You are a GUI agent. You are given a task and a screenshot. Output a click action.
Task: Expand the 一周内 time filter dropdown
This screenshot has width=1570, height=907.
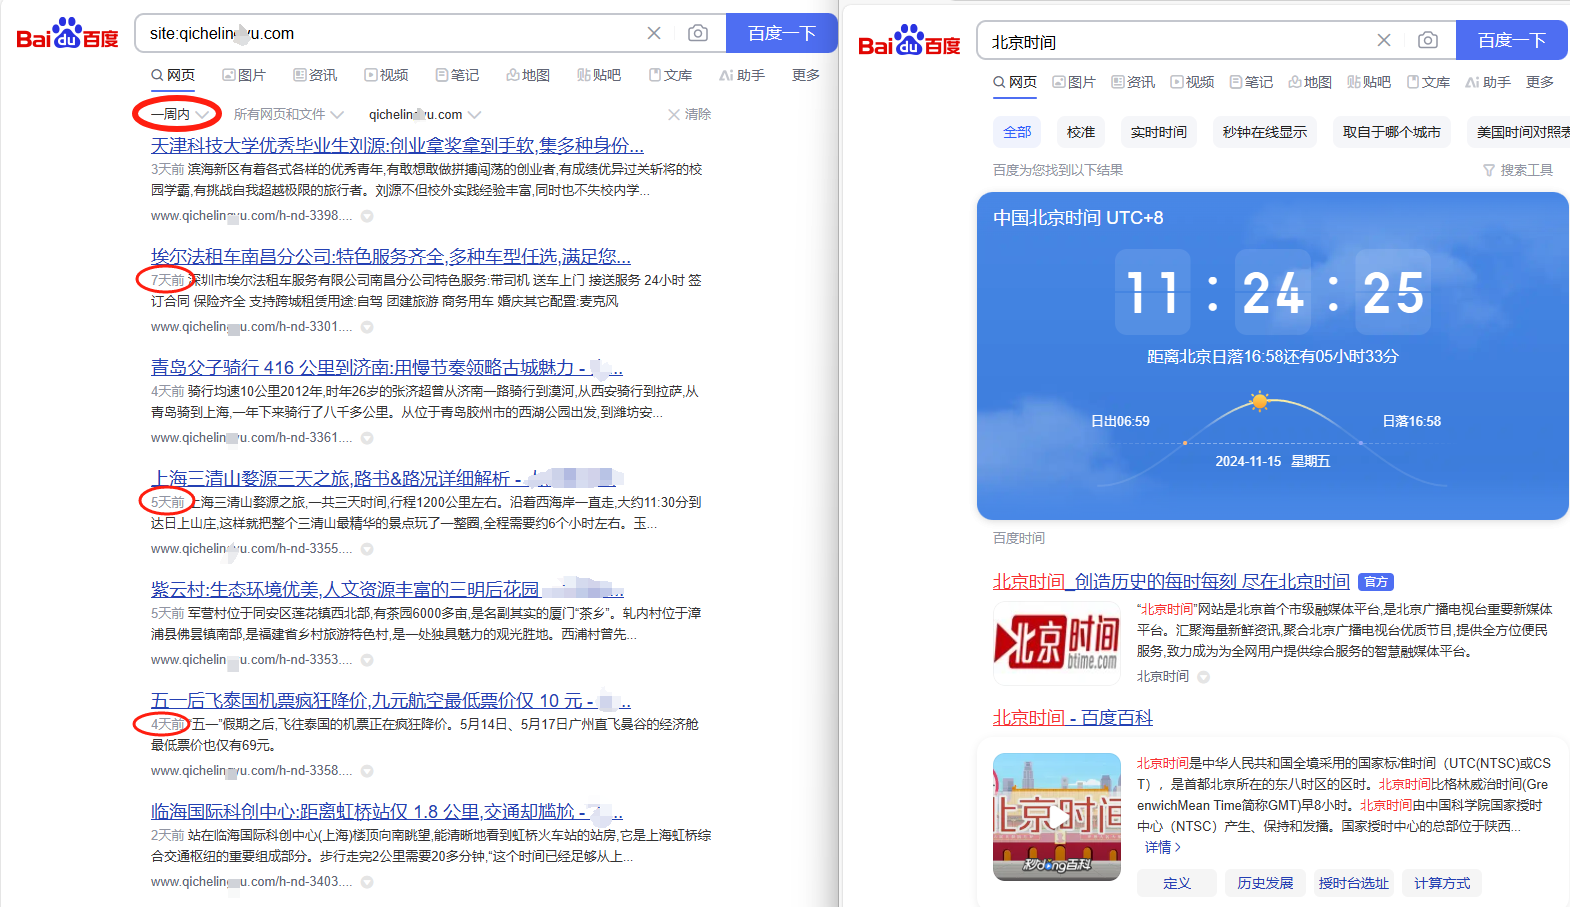[x=180, y=114]
